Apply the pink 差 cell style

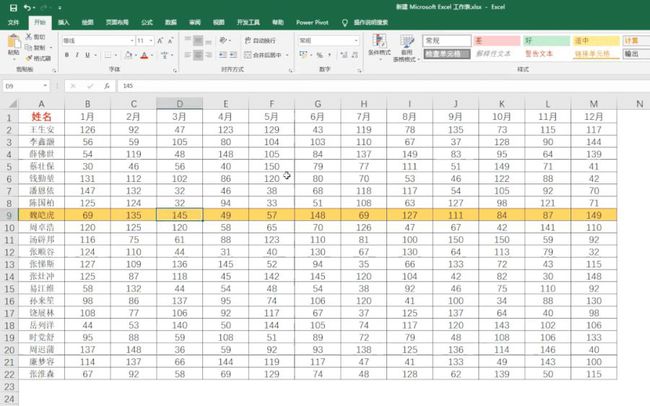pos(497,41)
